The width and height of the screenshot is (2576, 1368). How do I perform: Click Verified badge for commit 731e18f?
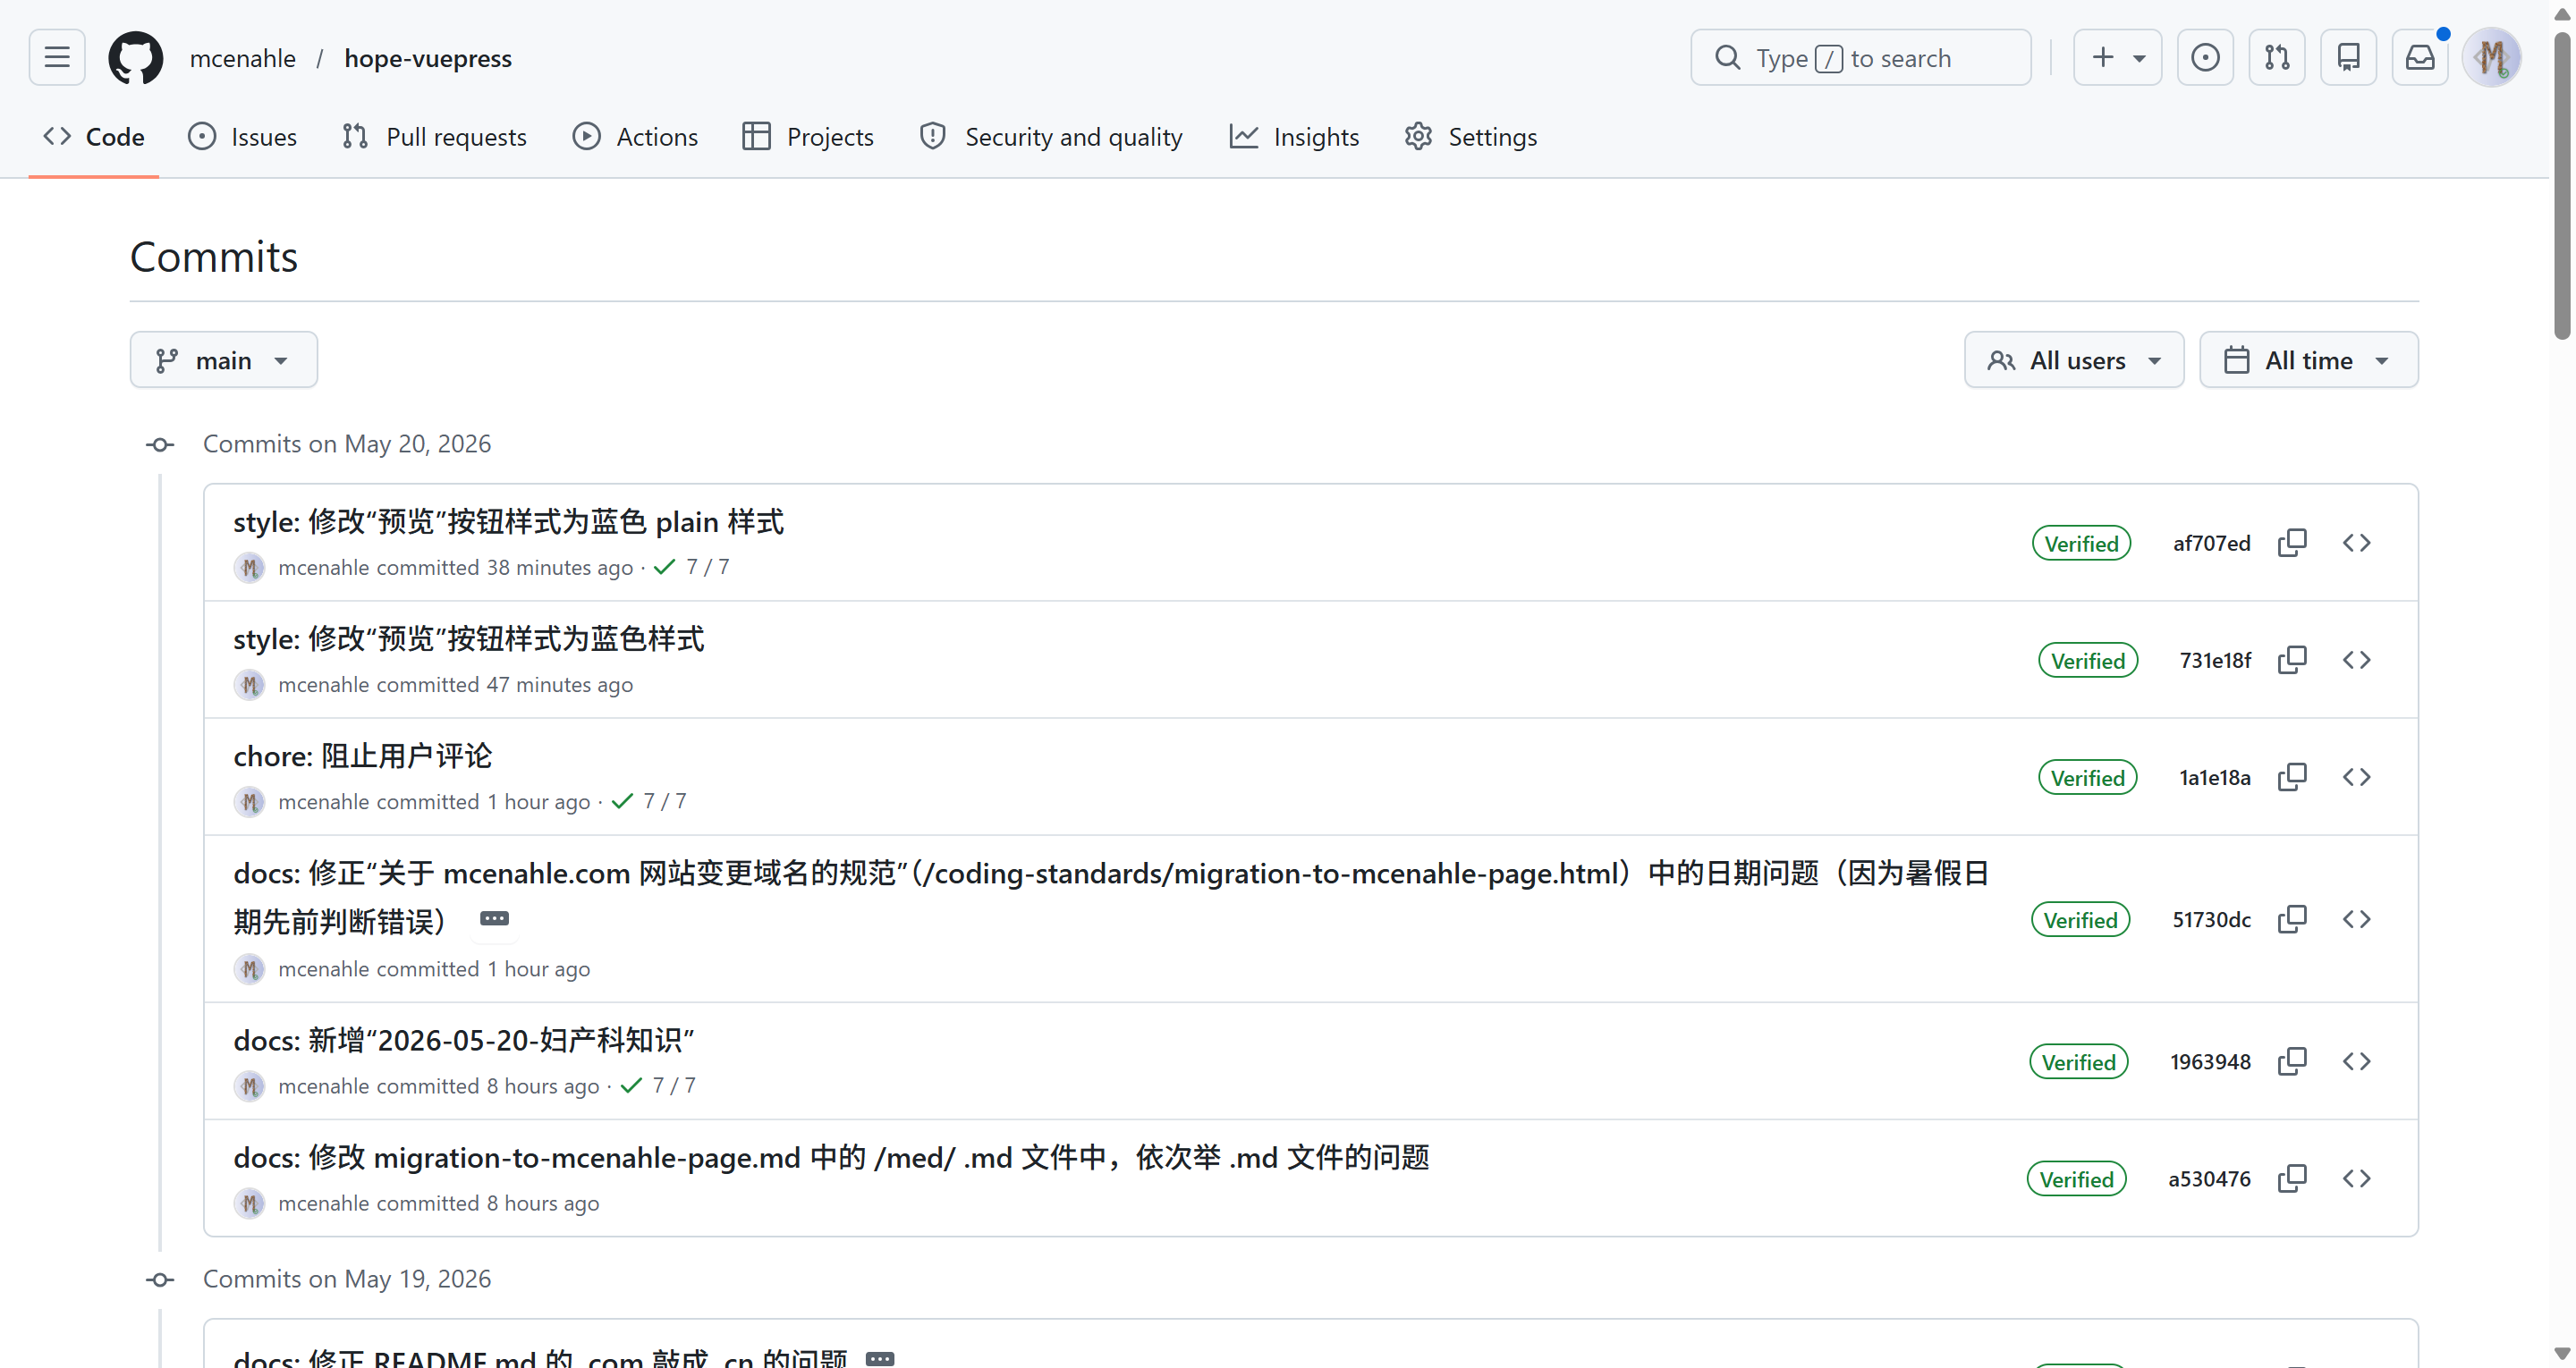click(x=2088, y=660)
